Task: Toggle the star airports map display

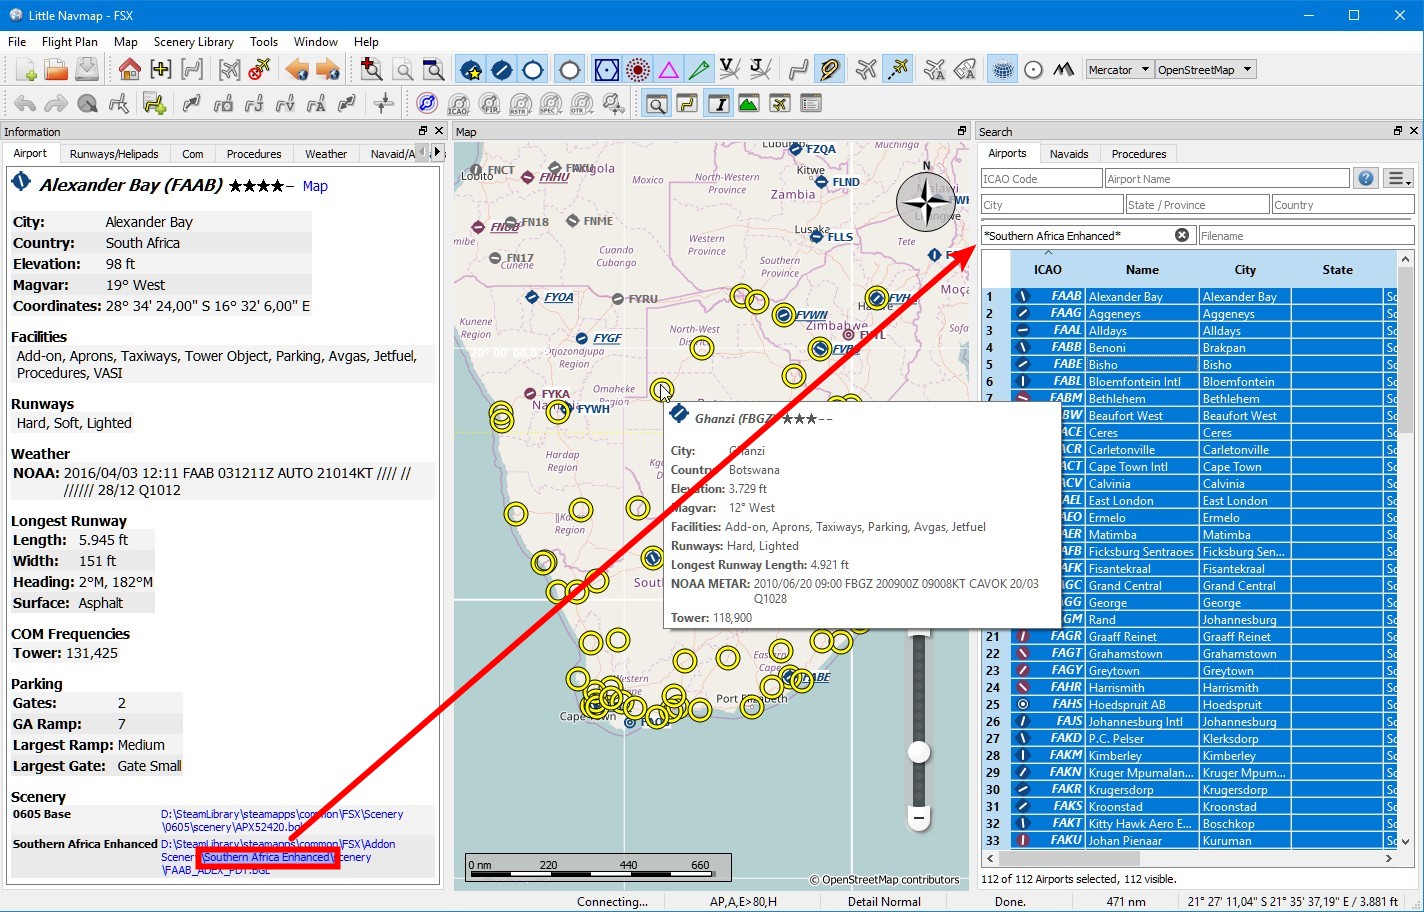Action: pyautogui.click(x=471, y=69)
